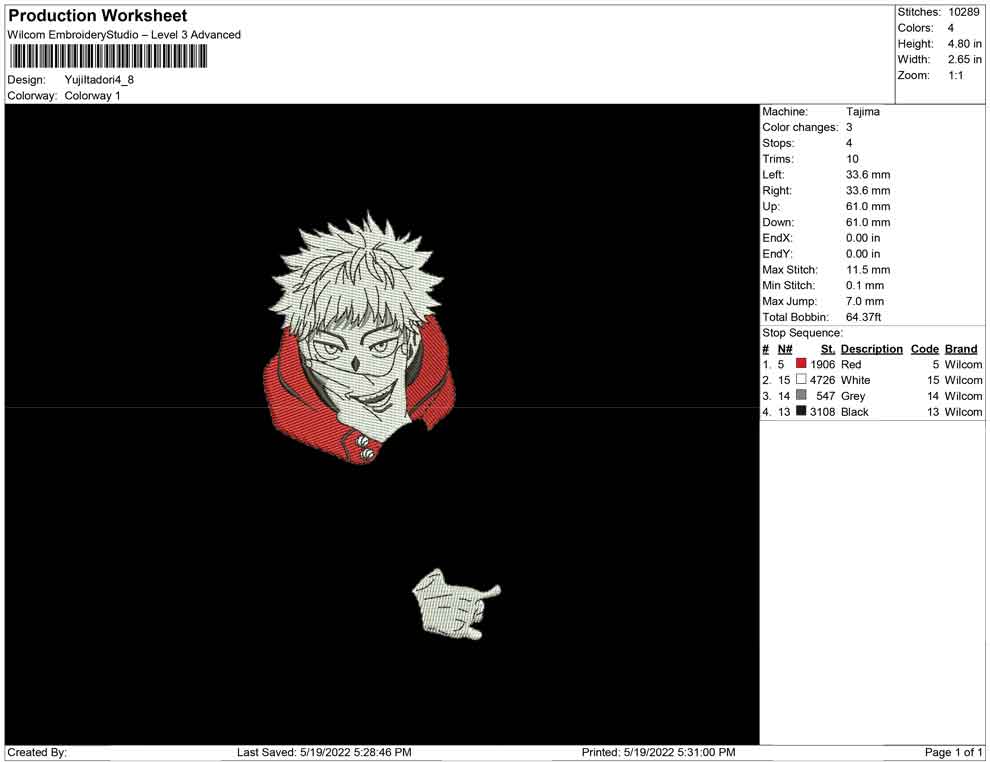The height and width of the screenshot is (762, 990).
Task: Click 'Printed: 5/19/2022 5:31:00 PM'
Action: 659,753
